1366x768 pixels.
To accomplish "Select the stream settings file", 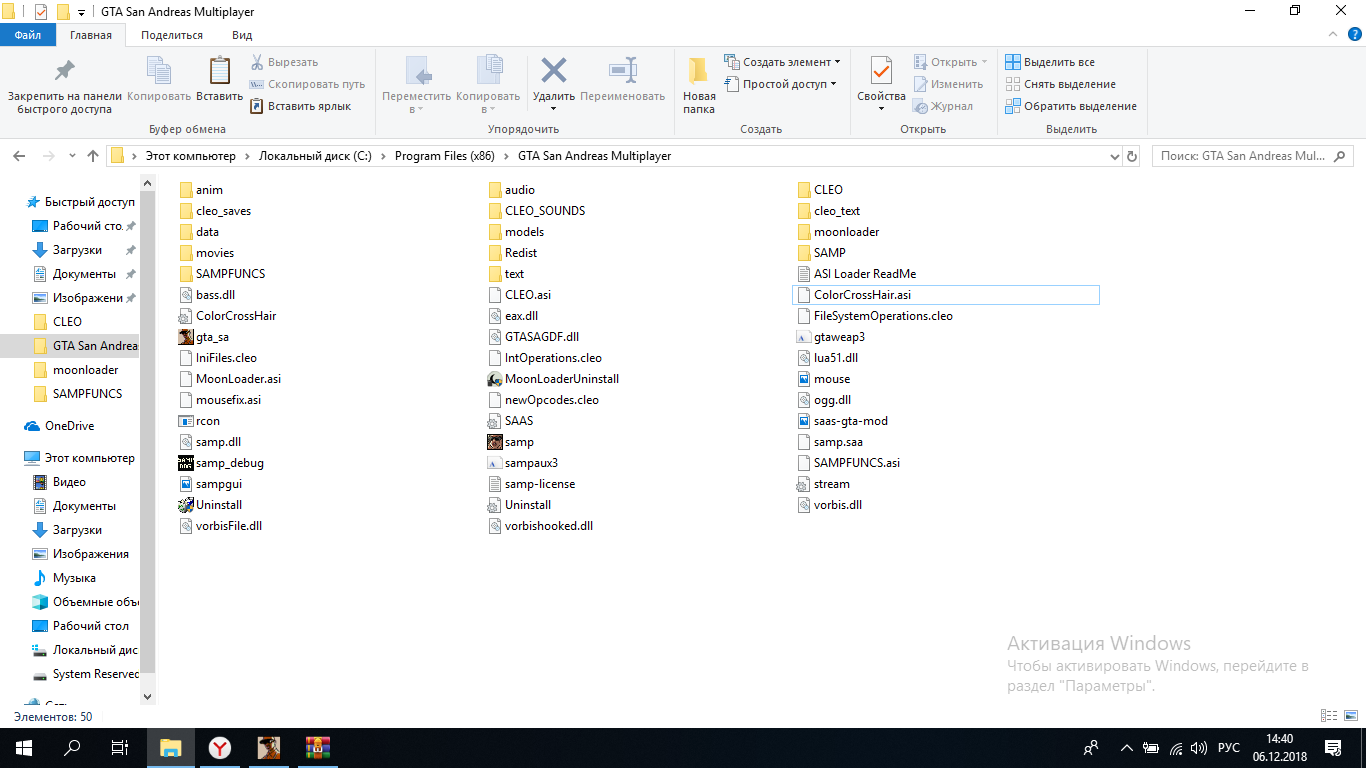I will coord(824,484).
